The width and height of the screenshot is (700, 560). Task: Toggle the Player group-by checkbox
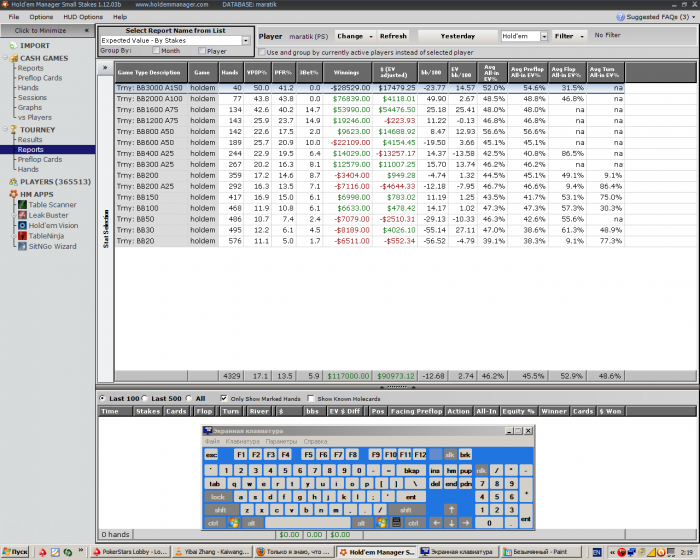(x=202, y=50)
